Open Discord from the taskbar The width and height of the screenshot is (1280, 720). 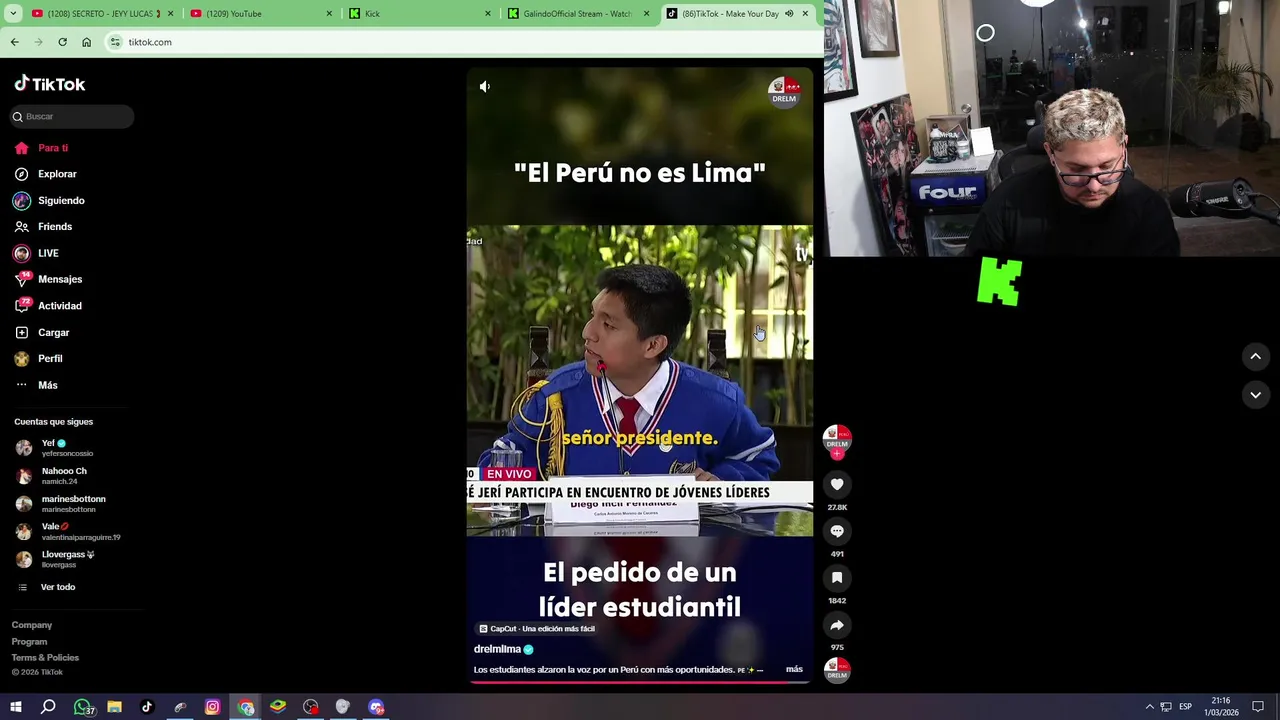[376, 707]
